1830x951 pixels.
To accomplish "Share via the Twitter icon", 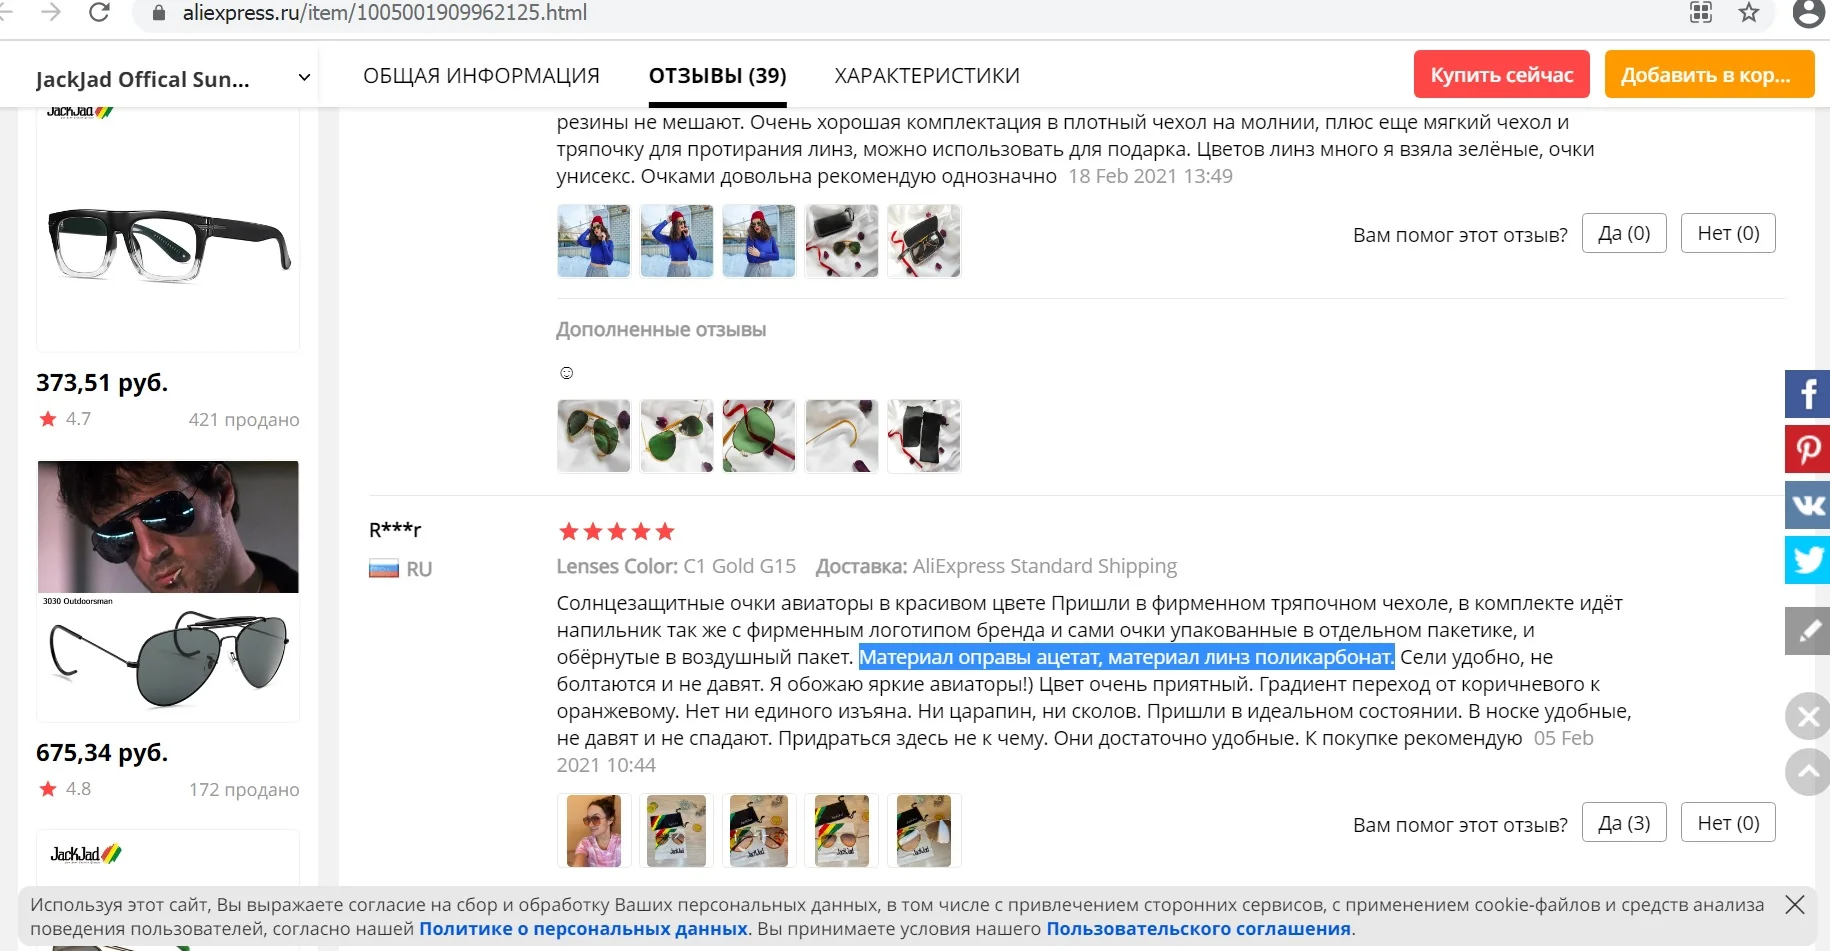I will pyautogui.click(x=1808, y=559).
